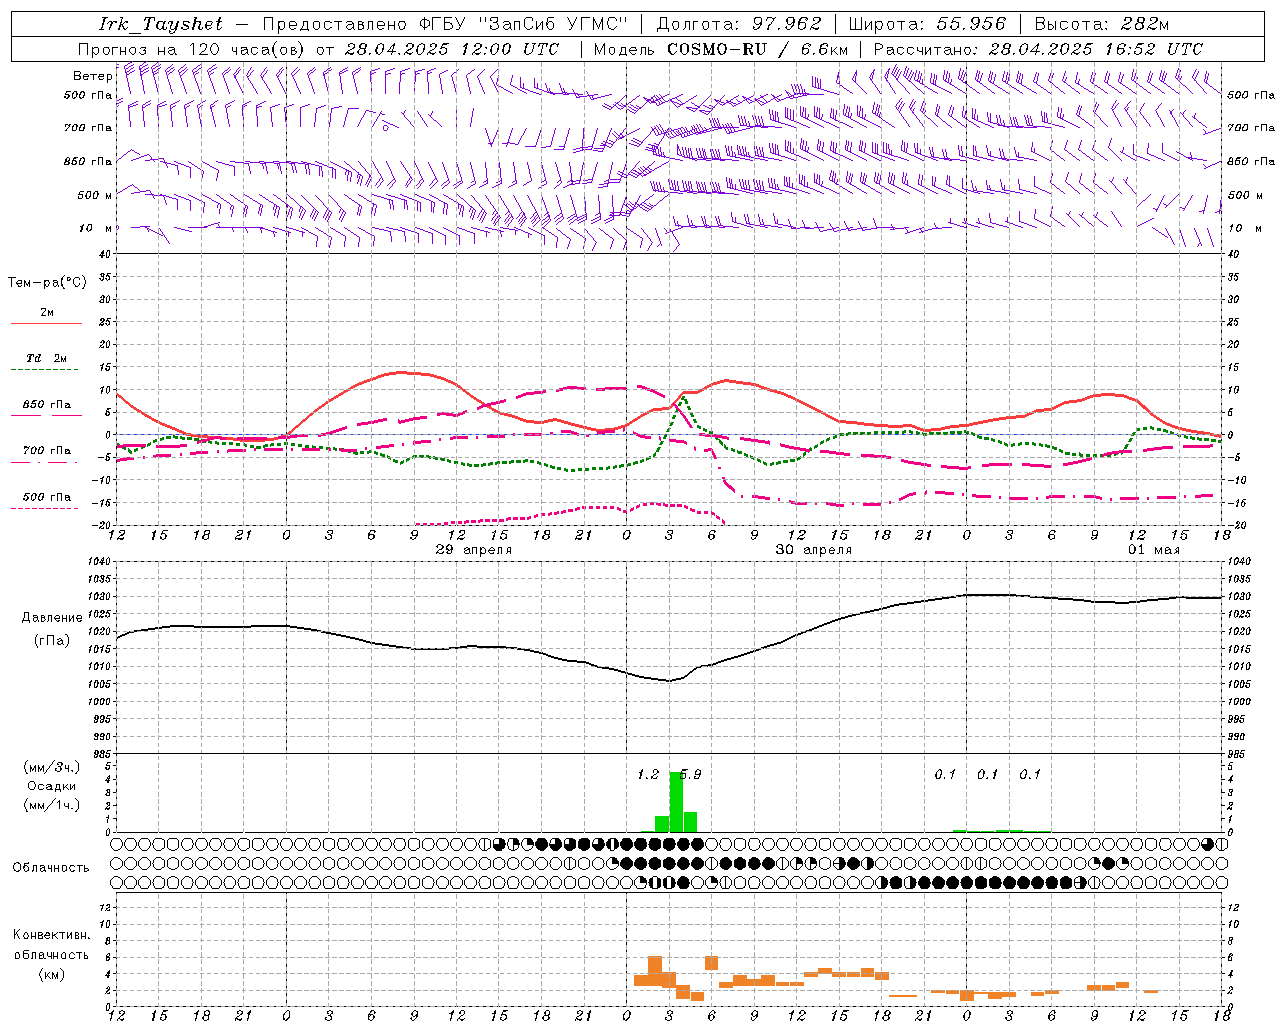
Task: Click the station title "Irk_Tayshet"
Action: point(160,24)
